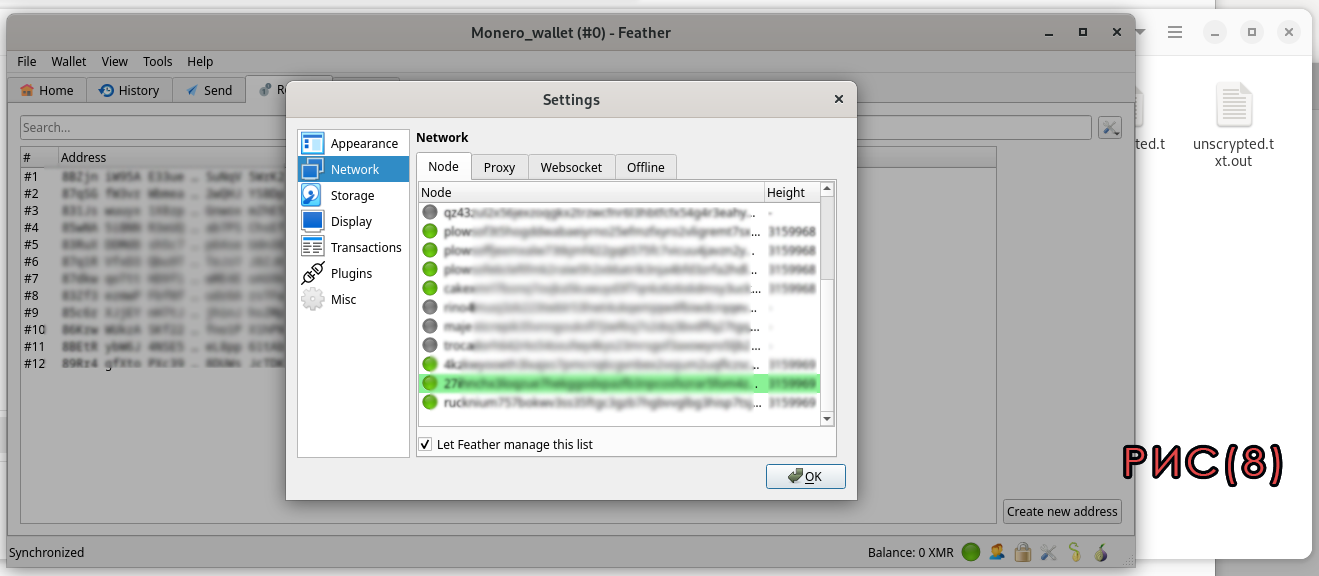
Task: Select the unscrypted.txt.out file
Action: (1234, 125)
